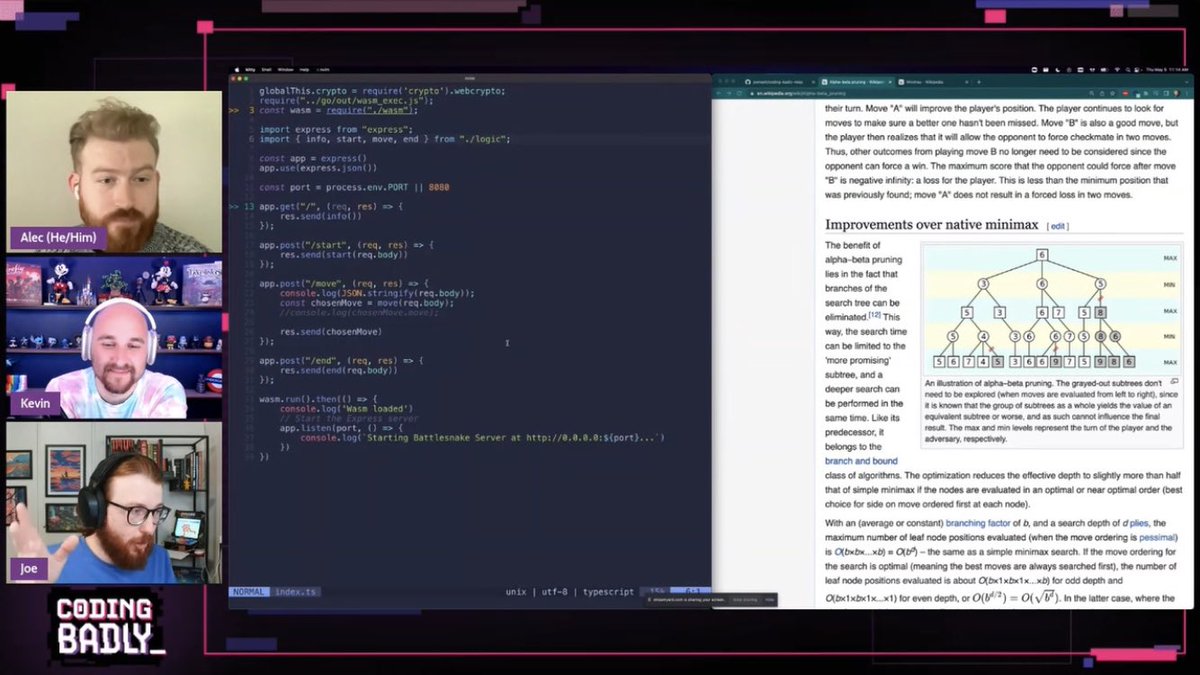The width and height of the screenshot is (1200, 675).
Task: Open the Apple menu in the menu bar
Action: pos(237,70)
